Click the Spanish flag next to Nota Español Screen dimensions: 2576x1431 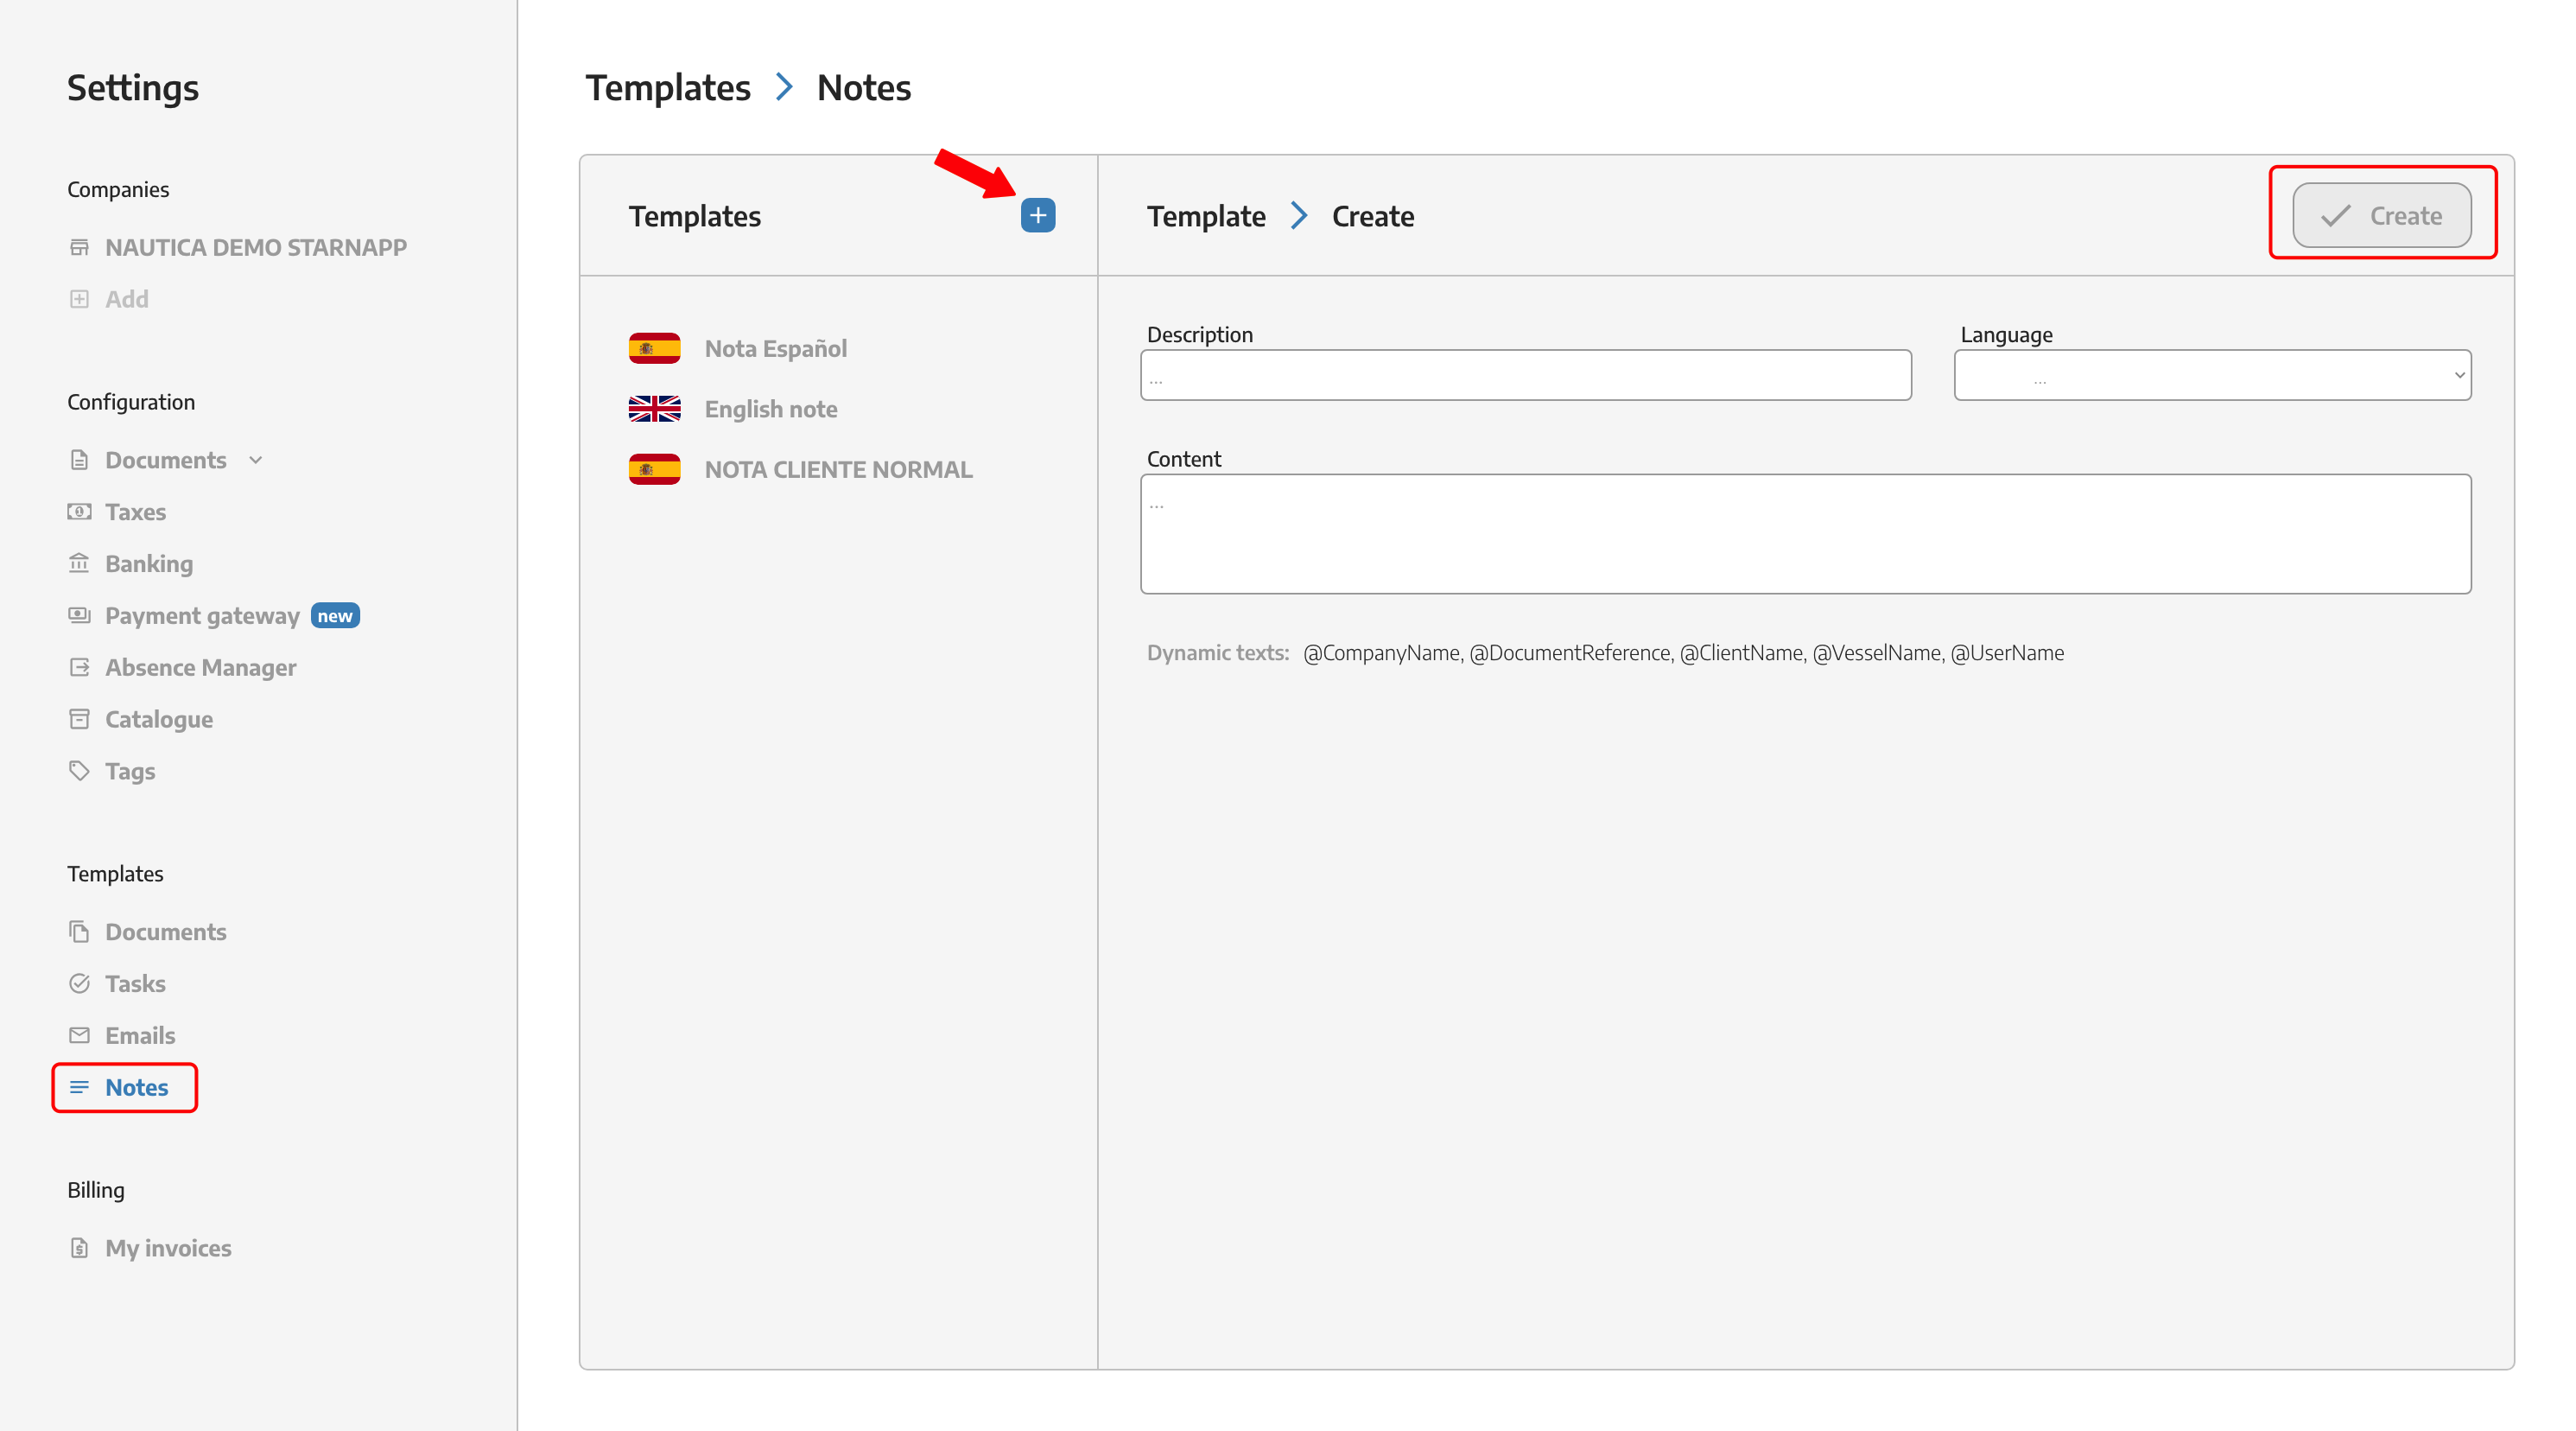[x=654, y=348]
